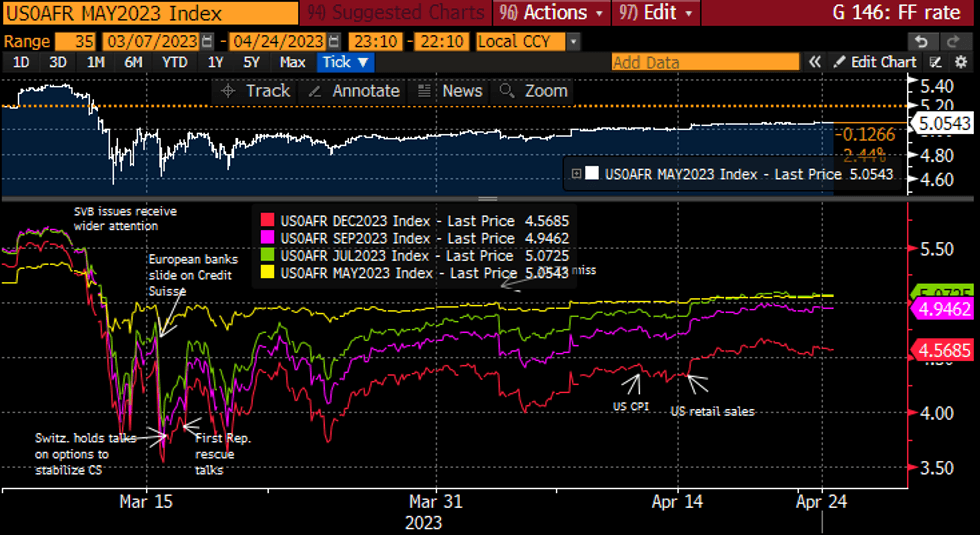Viewport: 980px width, 535px height.
Task: Switch to the 6M range
Action: (x=132, y=62)
